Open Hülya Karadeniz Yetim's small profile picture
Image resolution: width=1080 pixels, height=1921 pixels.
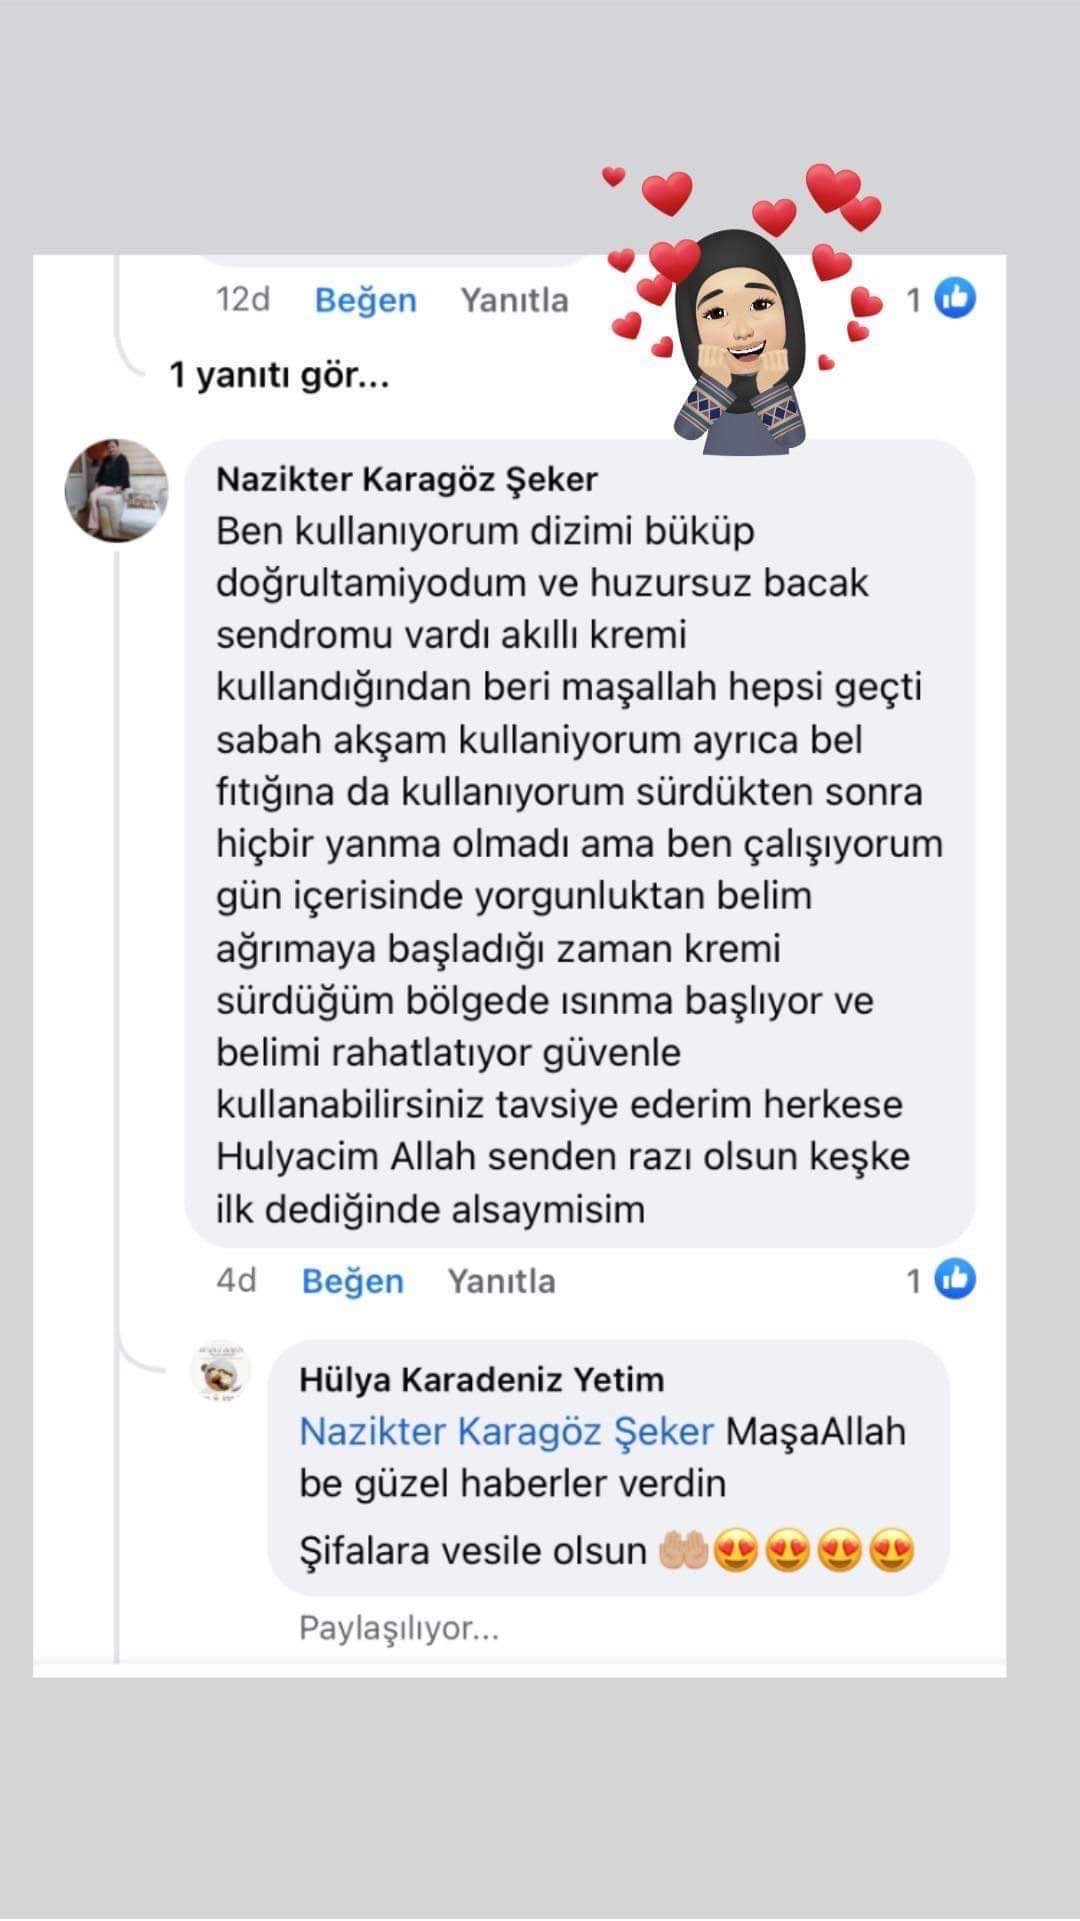tap(219, 1371)
